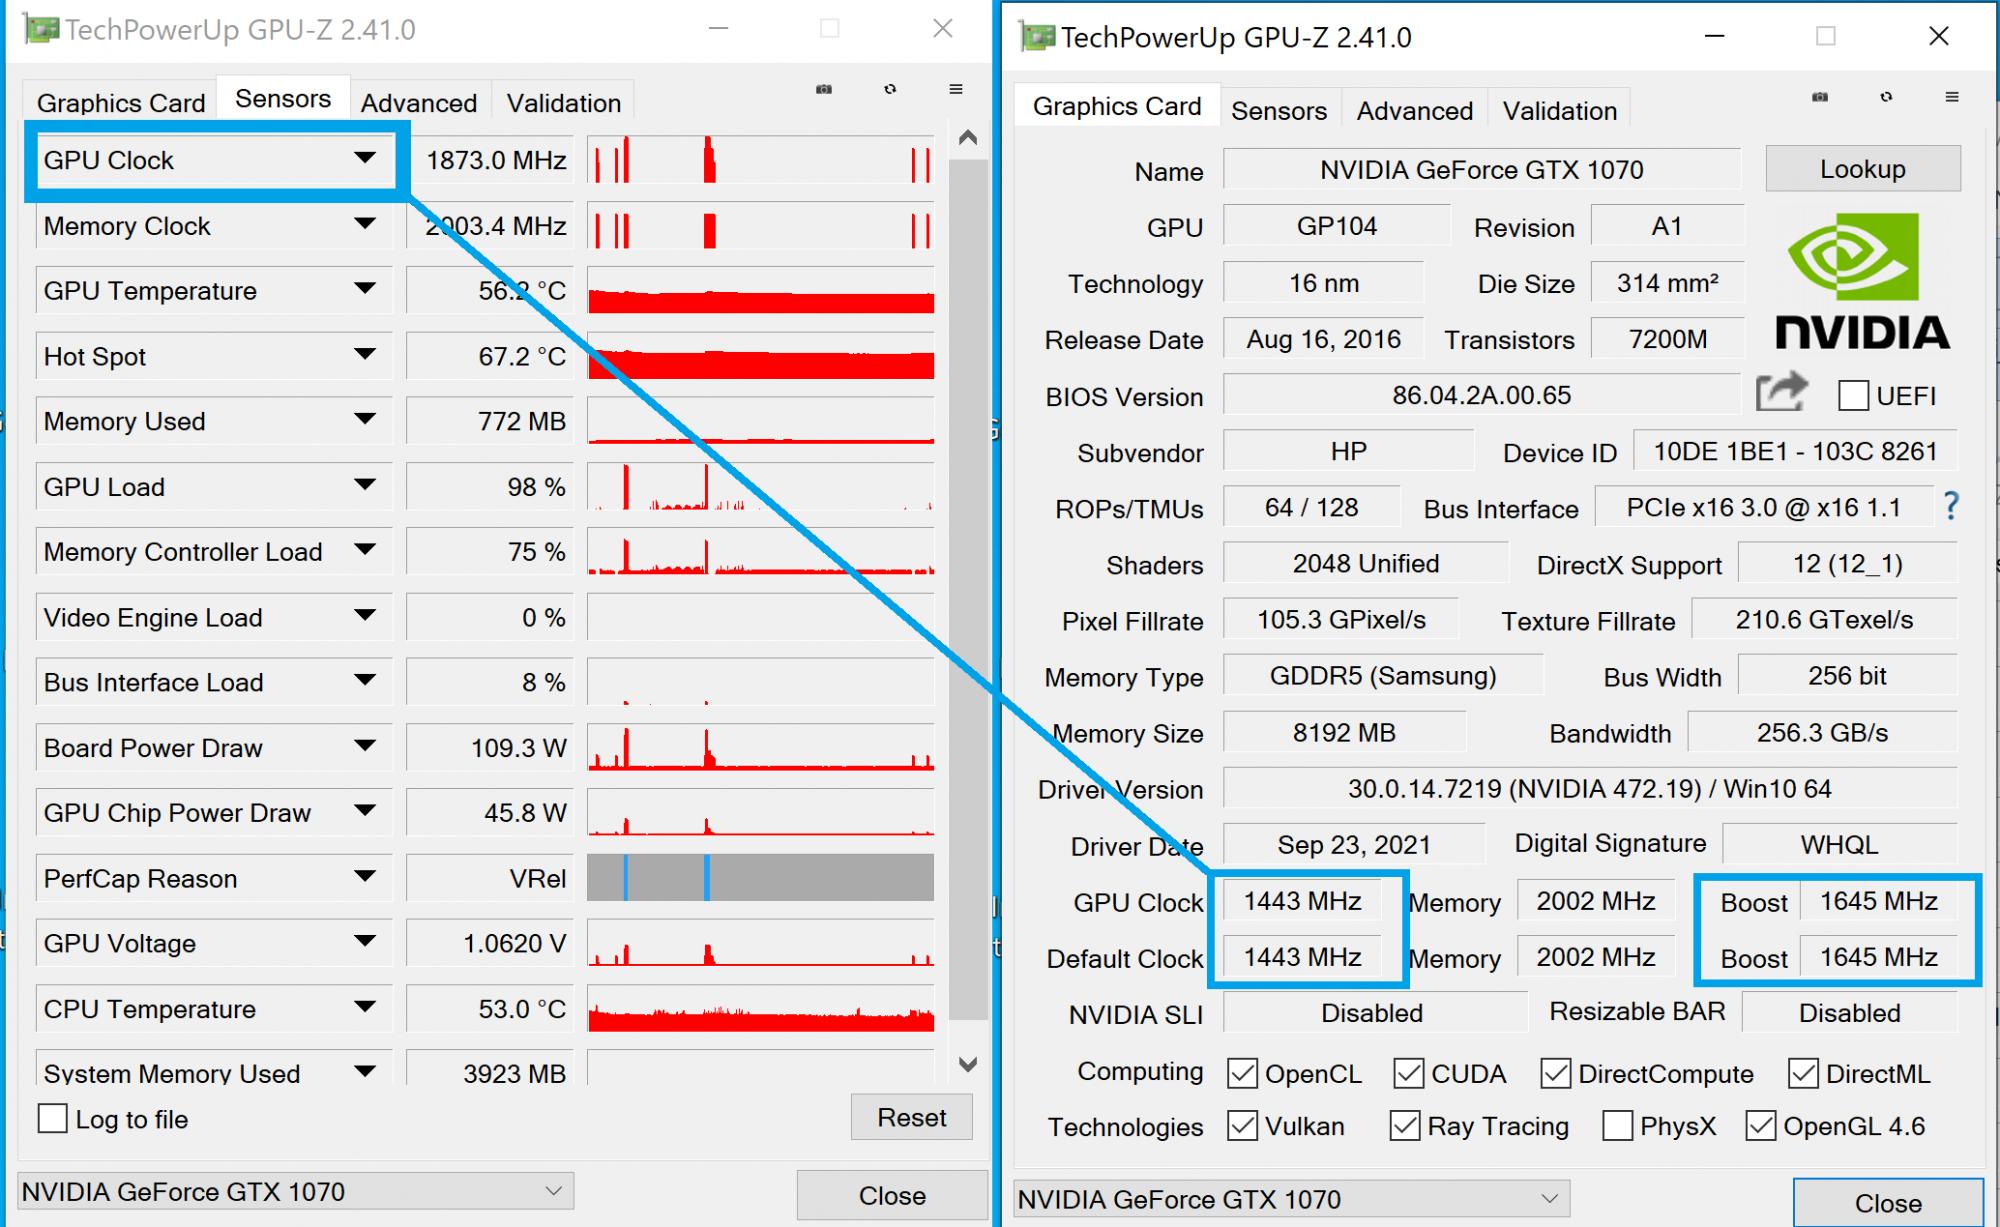The width and height of the screenshot is (2000, 1227).
Task: Toggle the OpenGL 4.6 checkbox
Action: pos(1760,1125)
